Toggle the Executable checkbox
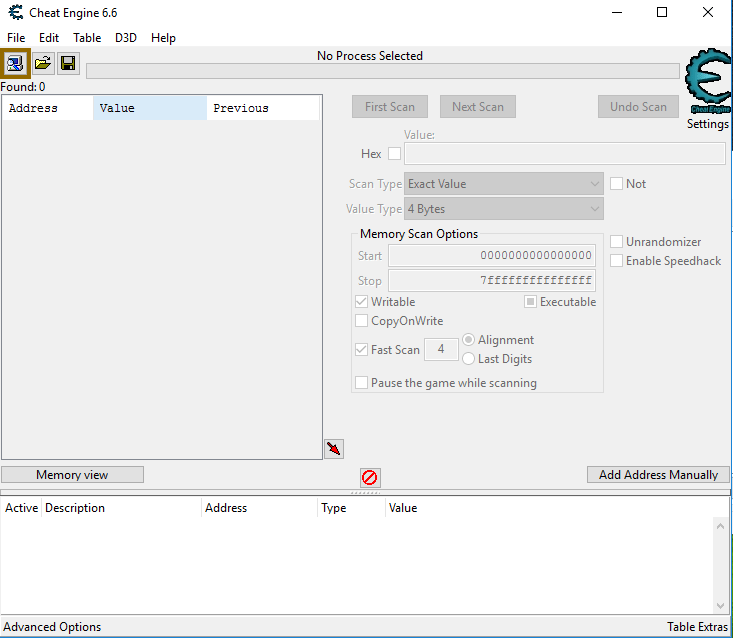The image size is (733, 638). pos(530,302)
